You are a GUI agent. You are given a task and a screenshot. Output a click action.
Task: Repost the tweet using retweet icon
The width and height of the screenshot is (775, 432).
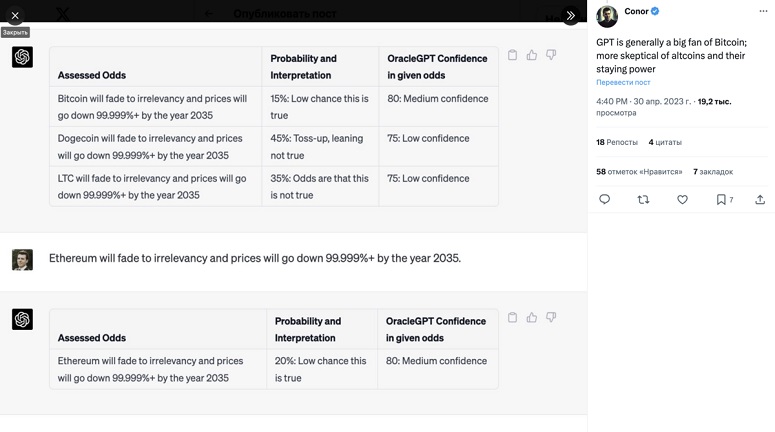point(643,200)
